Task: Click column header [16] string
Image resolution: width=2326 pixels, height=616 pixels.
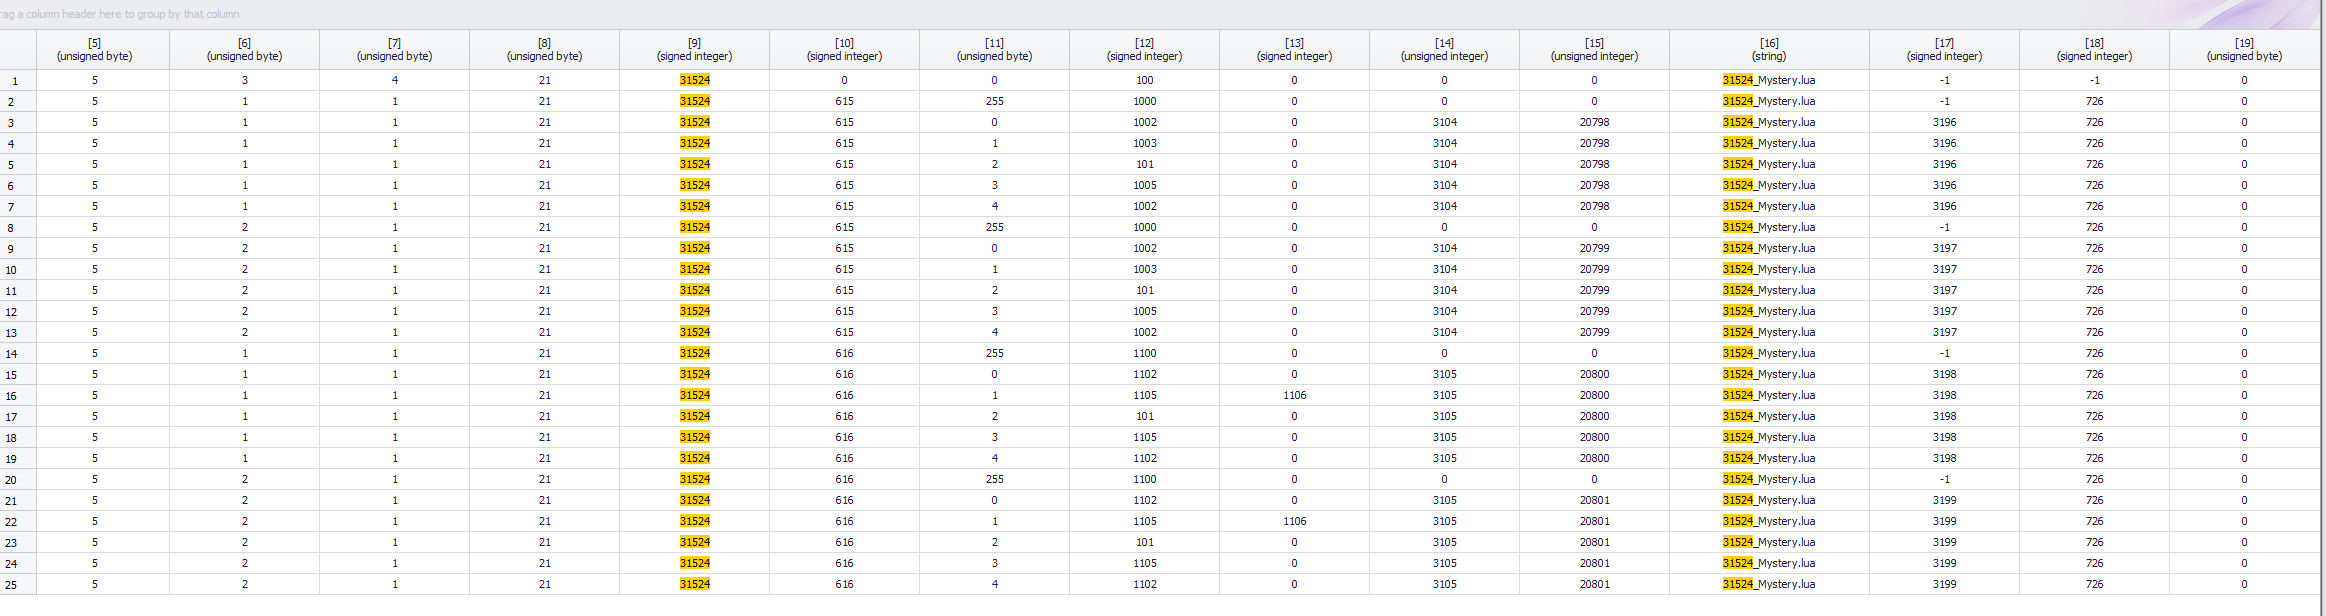Action: pos(1769,49)
